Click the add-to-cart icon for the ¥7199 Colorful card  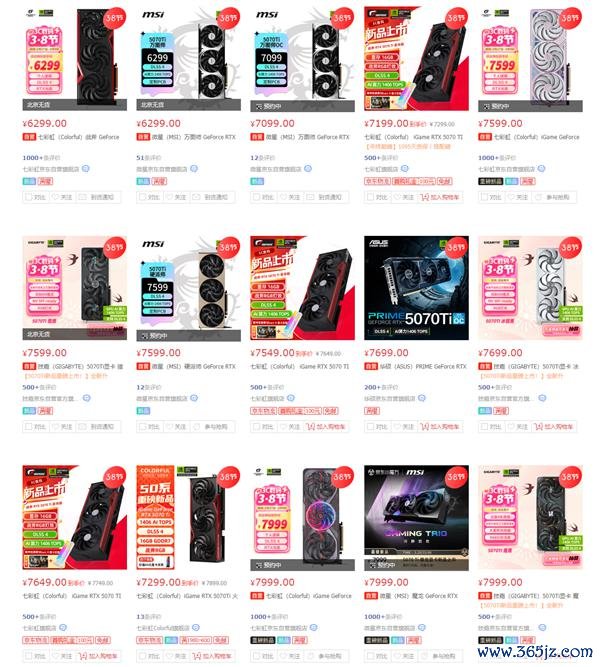(x=424, y=197)
